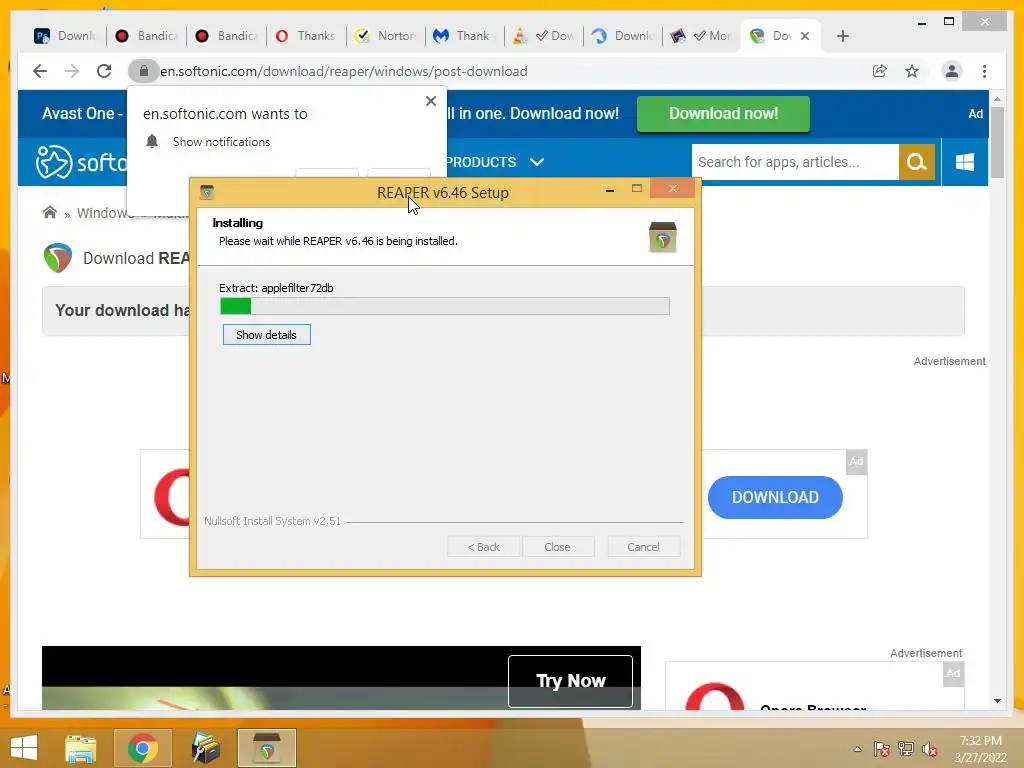Click the browser forward arrow
The height and width of the screenshot is (768, 1024).
pyautogui.click(x=72, y=71)
